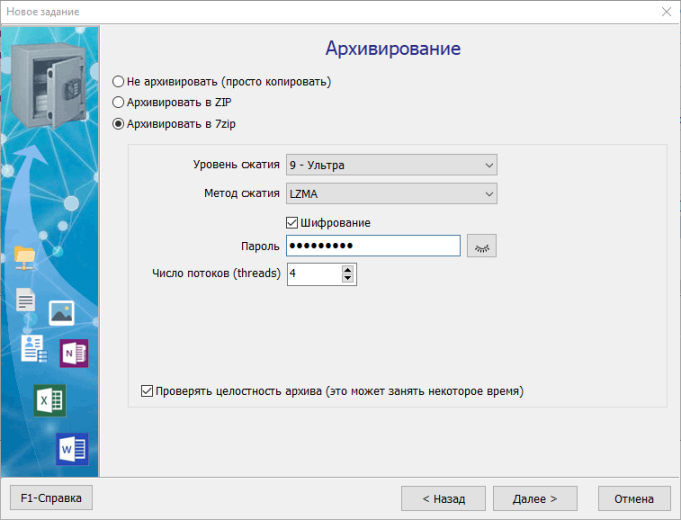Viewport: 681px width, 520px height.
Task: Toggle the 'Шифрование' checkbox
Action: tap(292, 223)
